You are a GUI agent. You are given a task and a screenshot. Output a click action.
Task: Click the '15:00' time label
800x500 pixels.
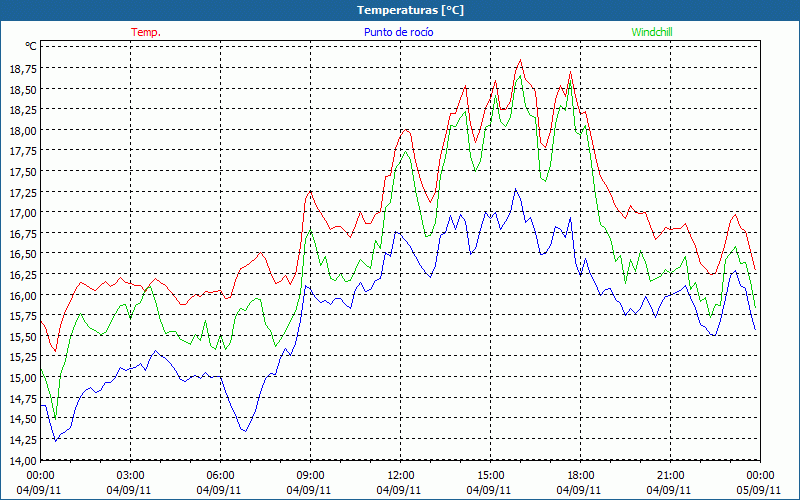[490, 476]
